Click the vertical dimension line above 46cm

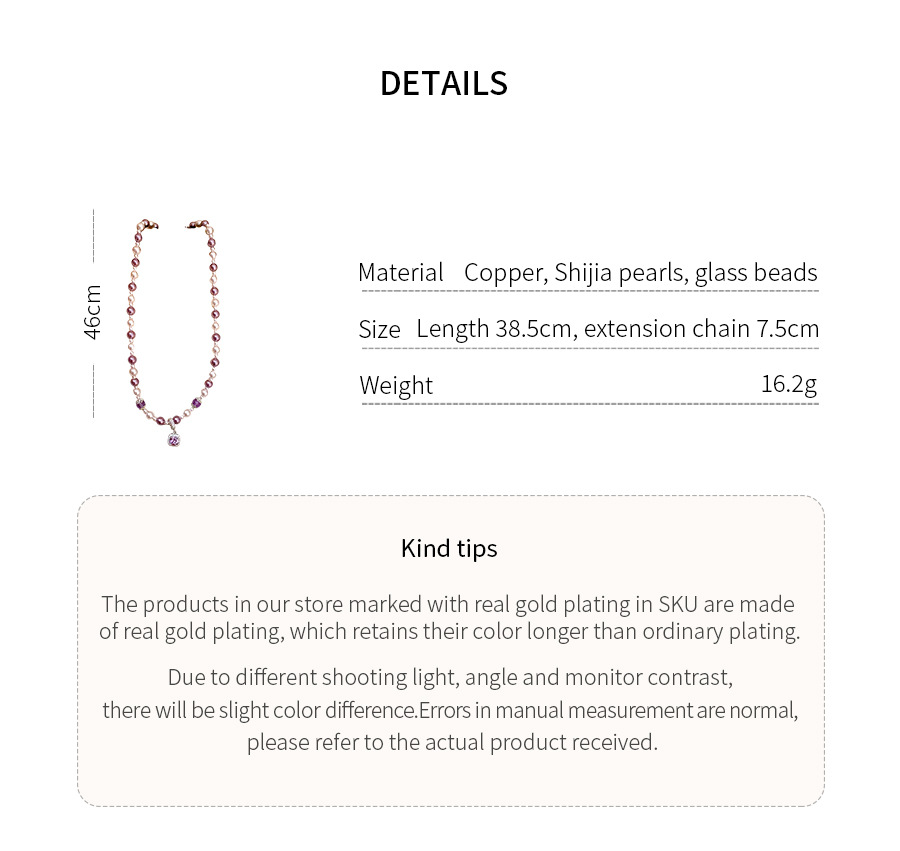point(93,245)
